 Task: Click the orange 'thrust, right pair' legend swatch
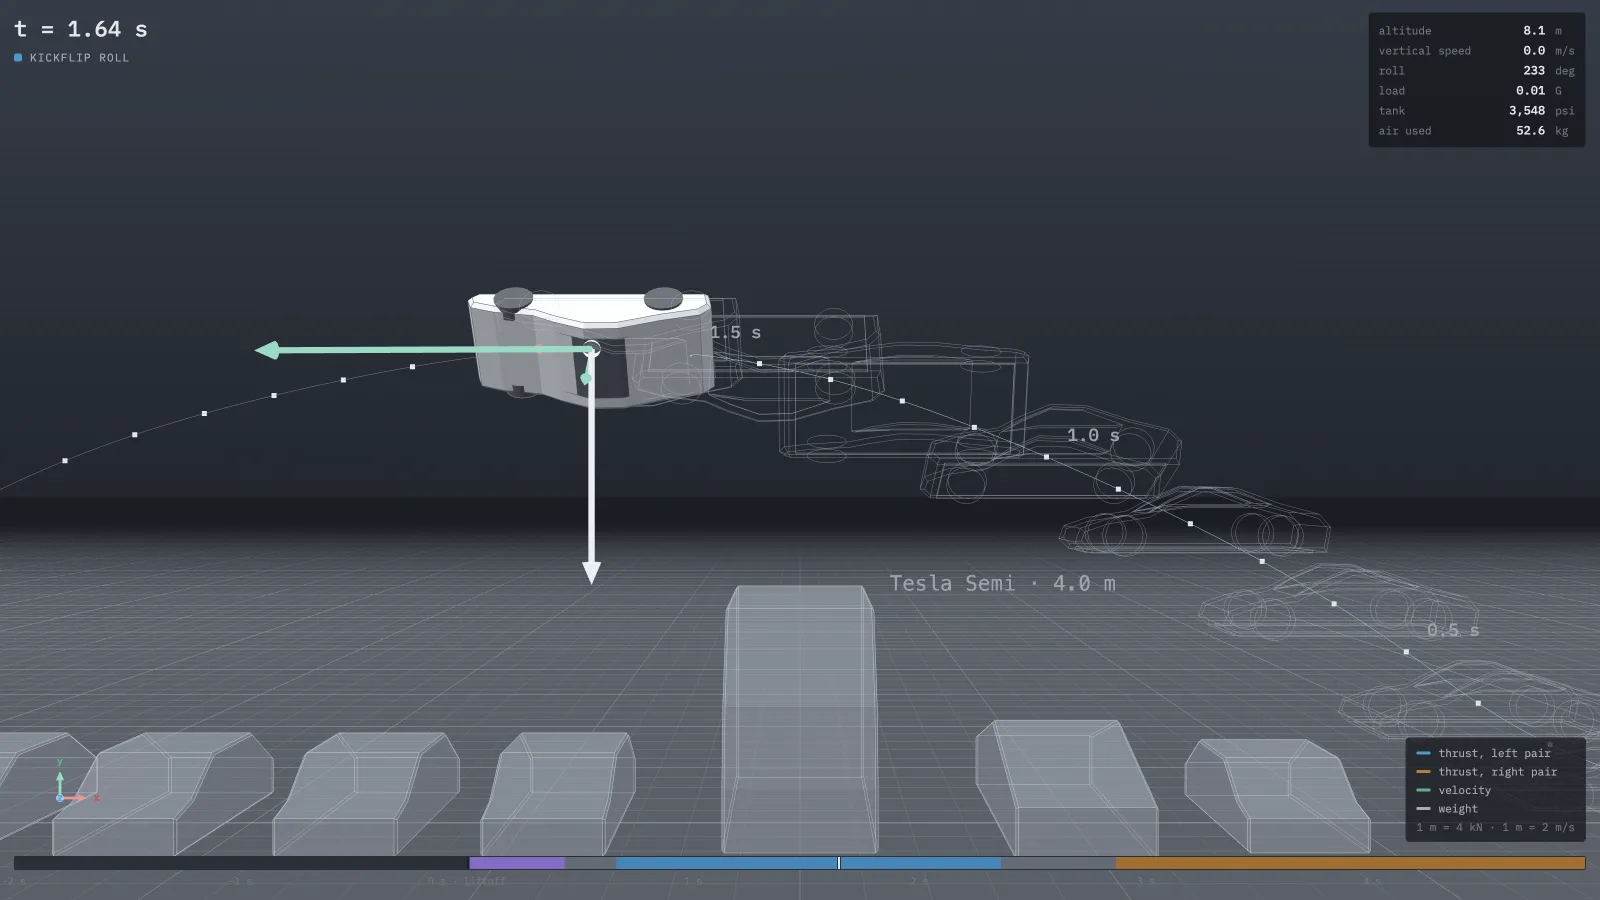(1423, 772)
